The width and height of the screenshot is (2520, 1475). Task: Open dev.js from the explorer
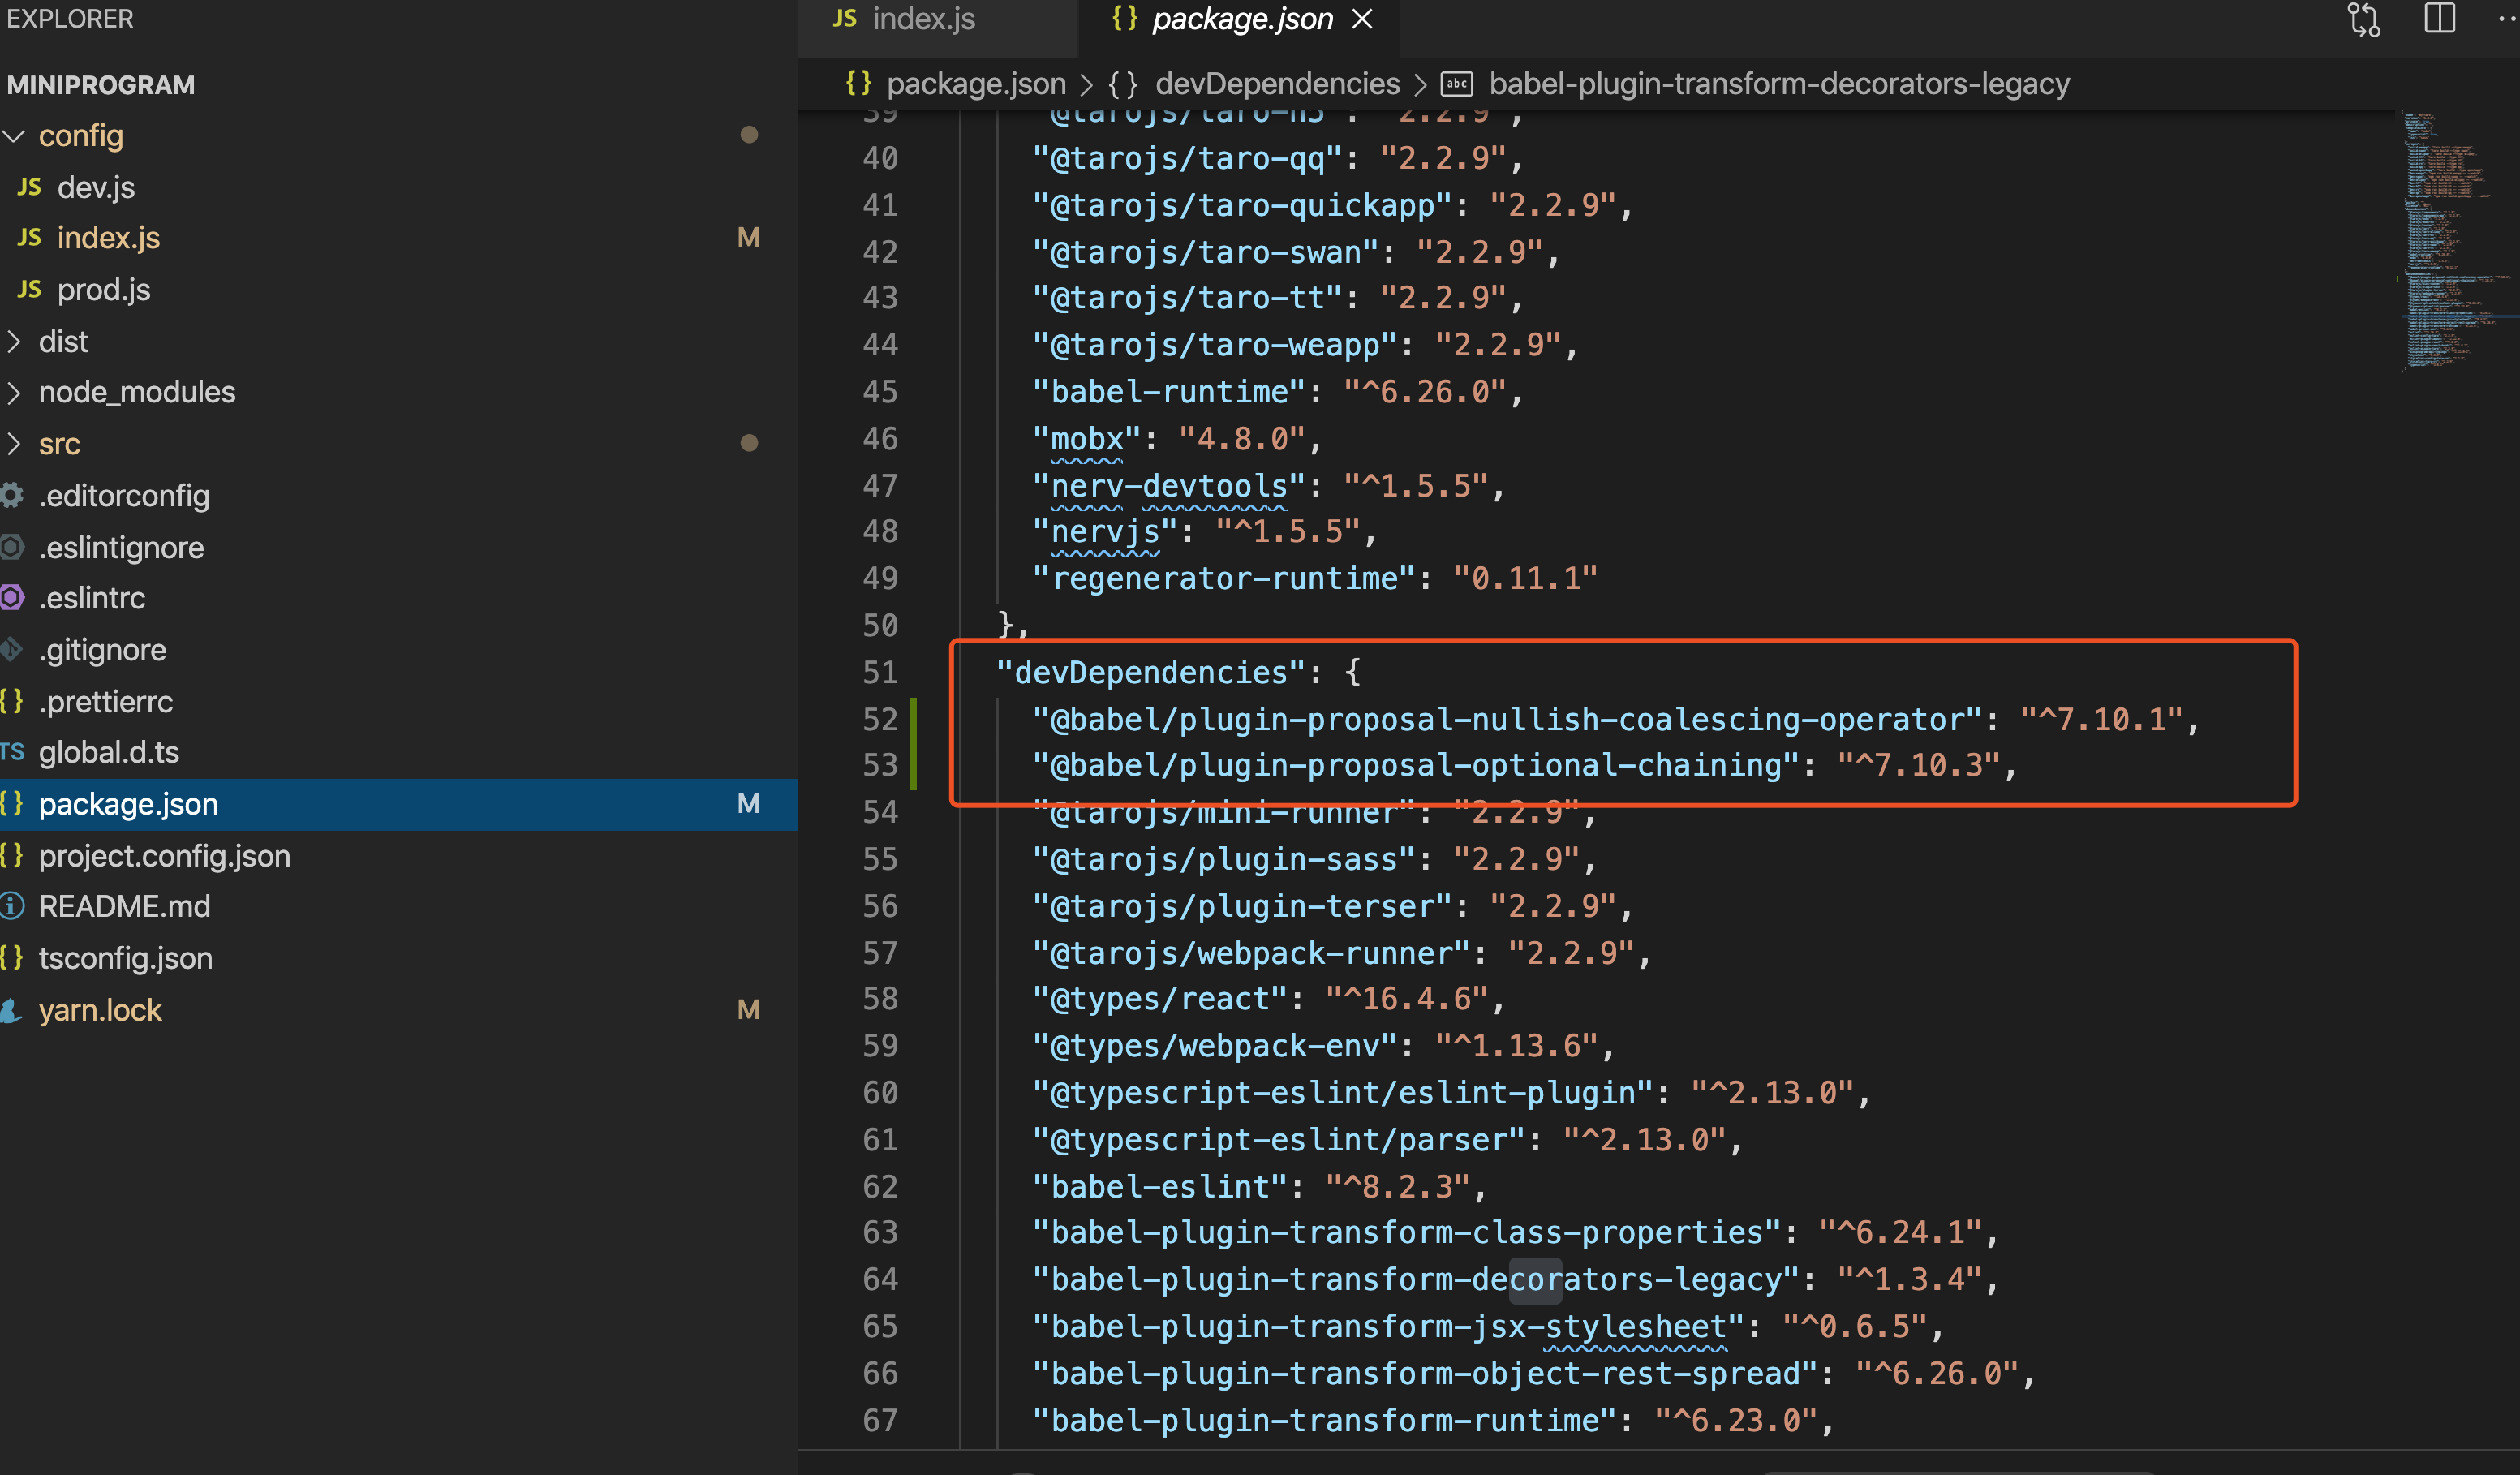95,188
